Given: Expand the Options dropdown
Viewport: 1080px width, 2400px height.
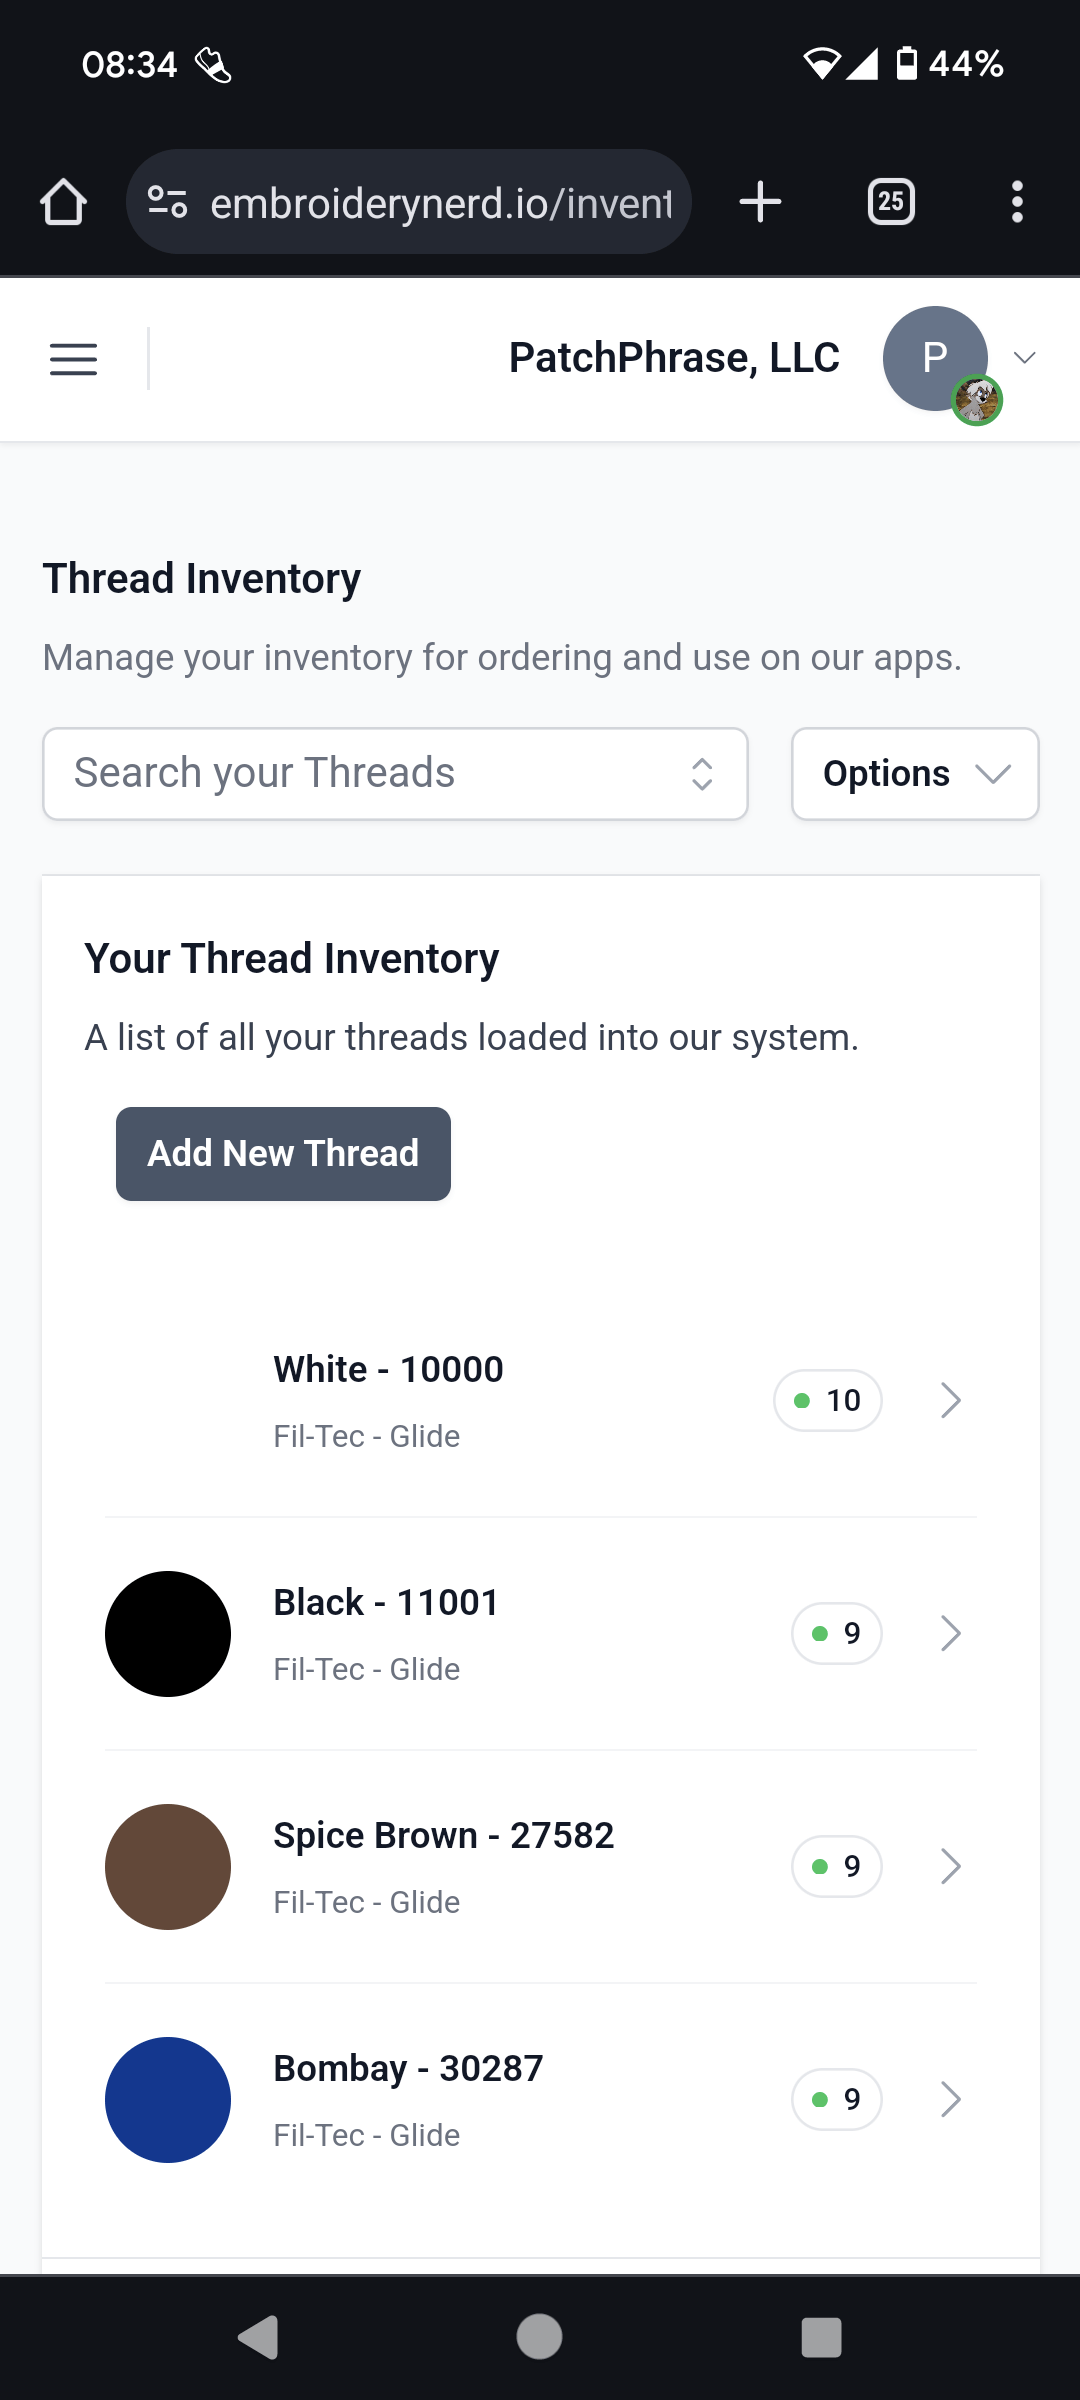Looking at the screenshot, I should [x=913, y=773].
